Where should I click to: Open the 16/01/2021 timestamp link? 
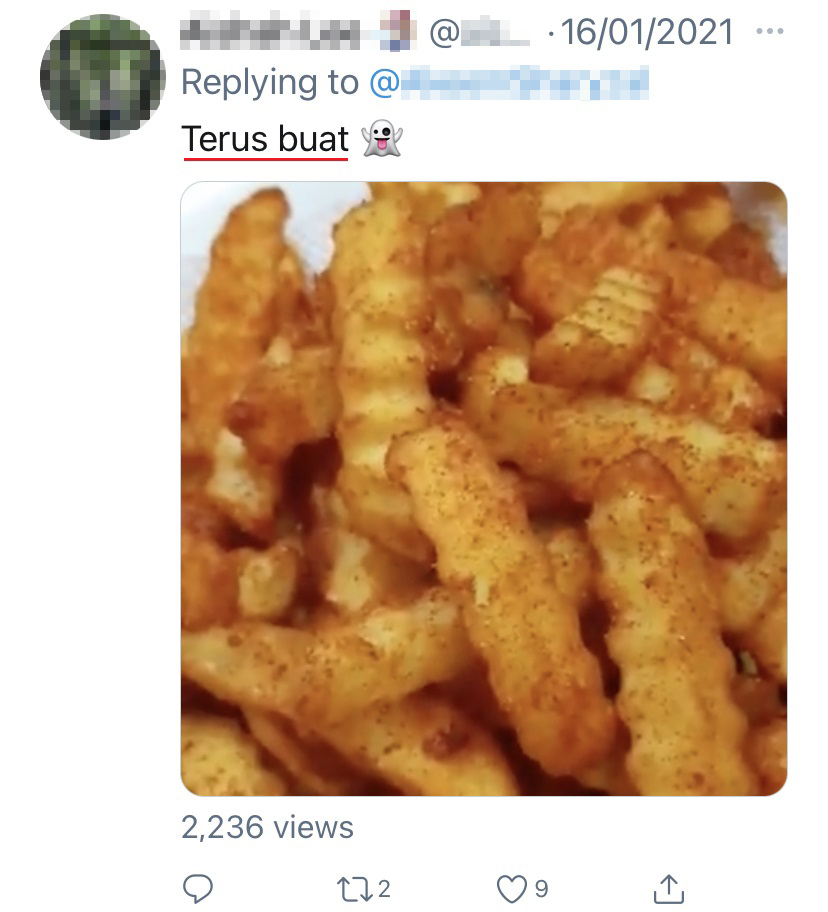(648, 33)
